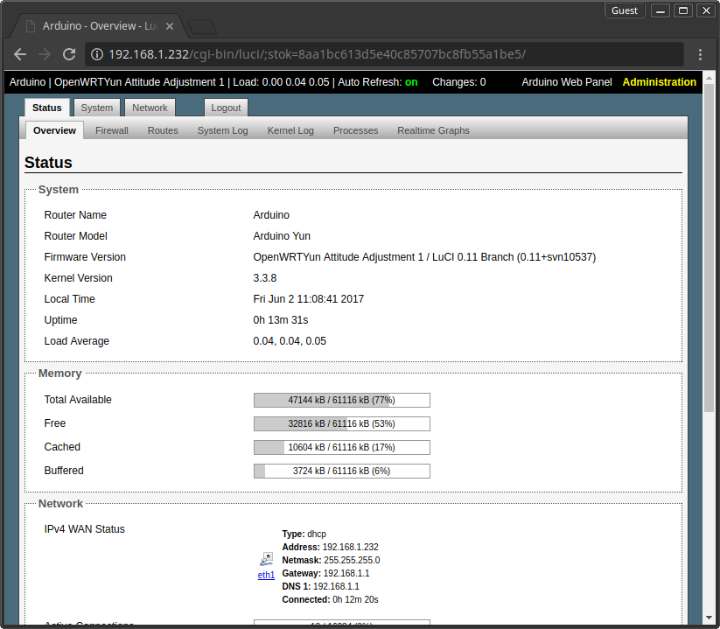This screenshot has height=629, width=720.
Task: Select the Overview subtab
Action: point(54,130)
